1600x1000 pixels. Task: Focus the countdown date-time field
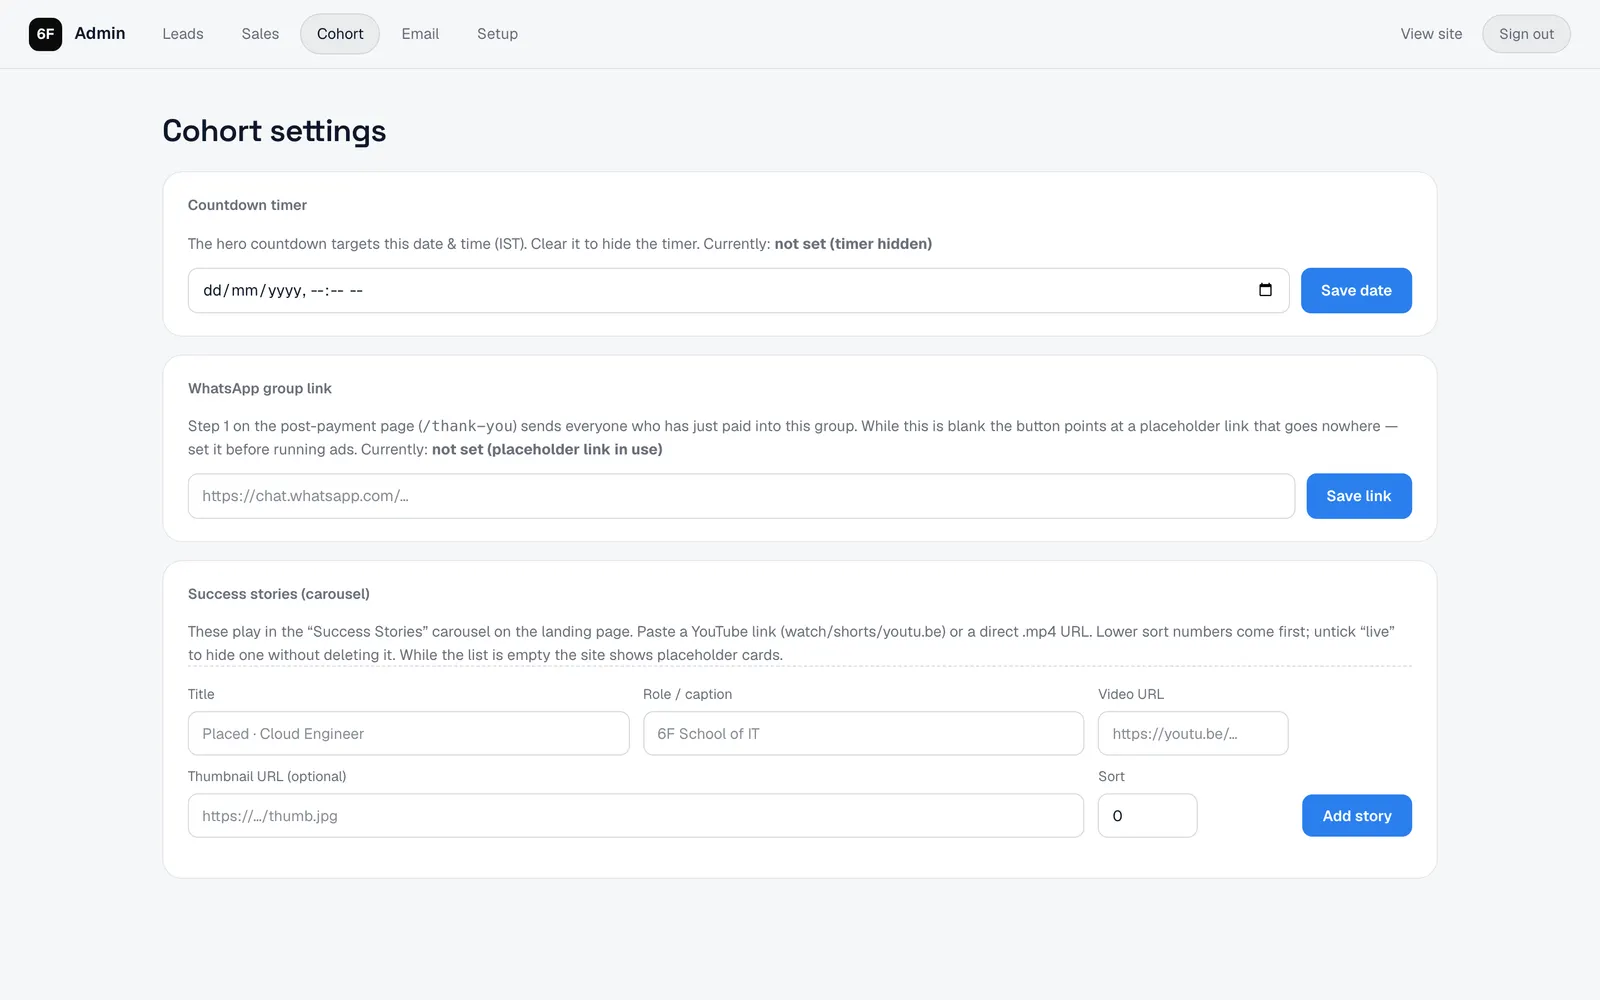click(738, 290)
